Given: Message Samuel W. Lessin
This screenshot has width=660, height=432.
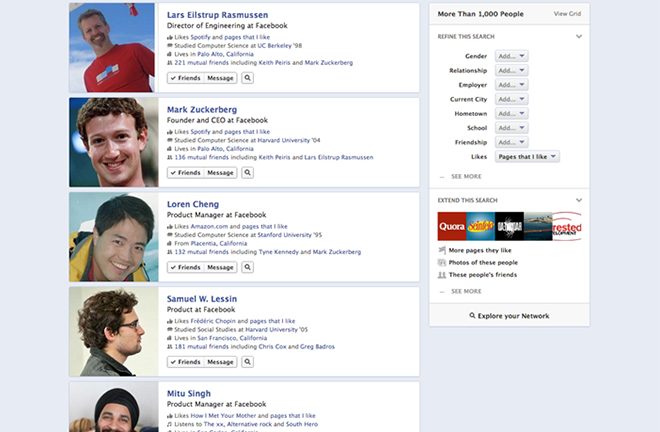Looking at the screenshot, I should point(220,362).
